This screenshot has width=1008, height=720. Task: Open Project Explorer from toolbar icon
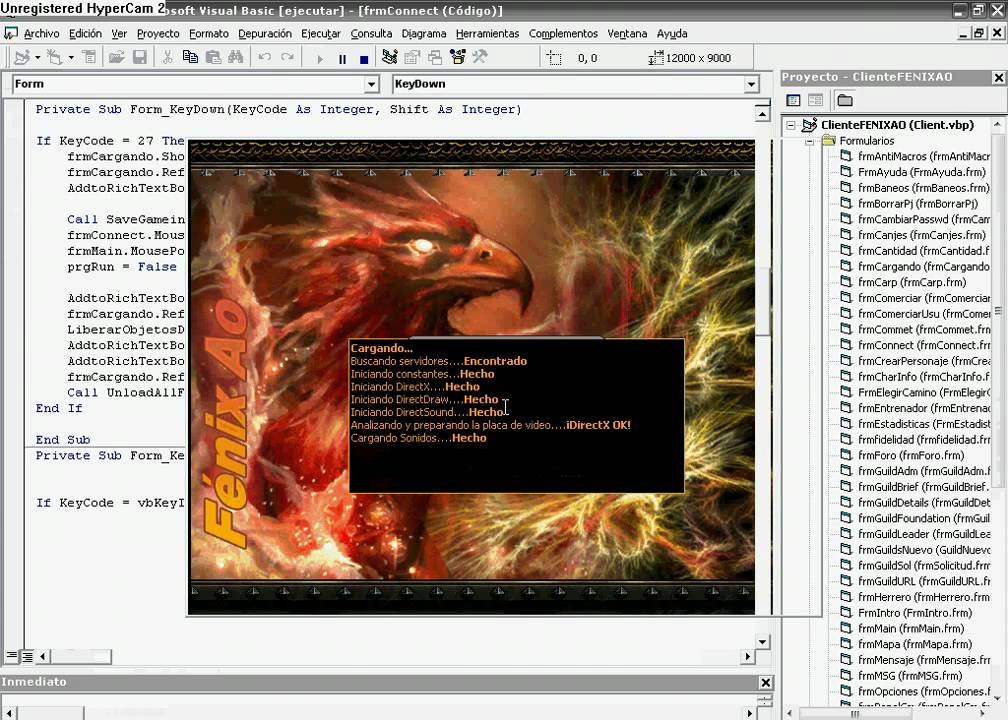[x=389, y=58]
